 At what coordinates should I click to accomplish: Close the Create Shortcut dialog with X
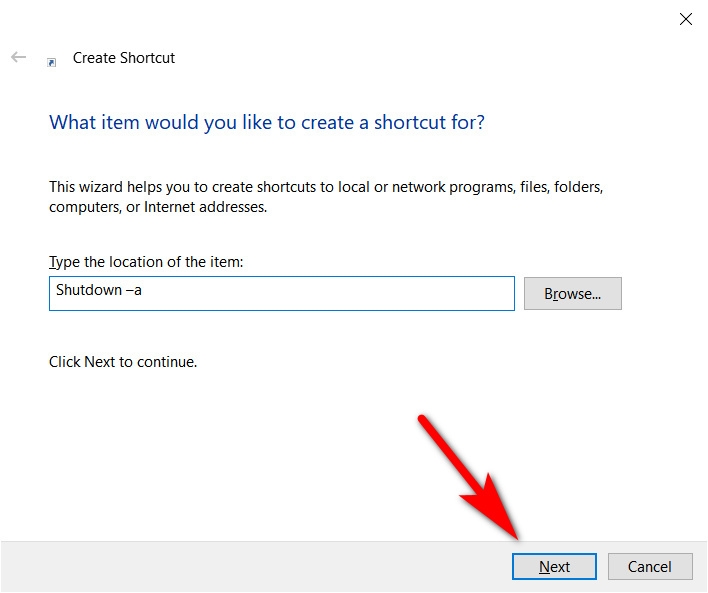point(685,19)
